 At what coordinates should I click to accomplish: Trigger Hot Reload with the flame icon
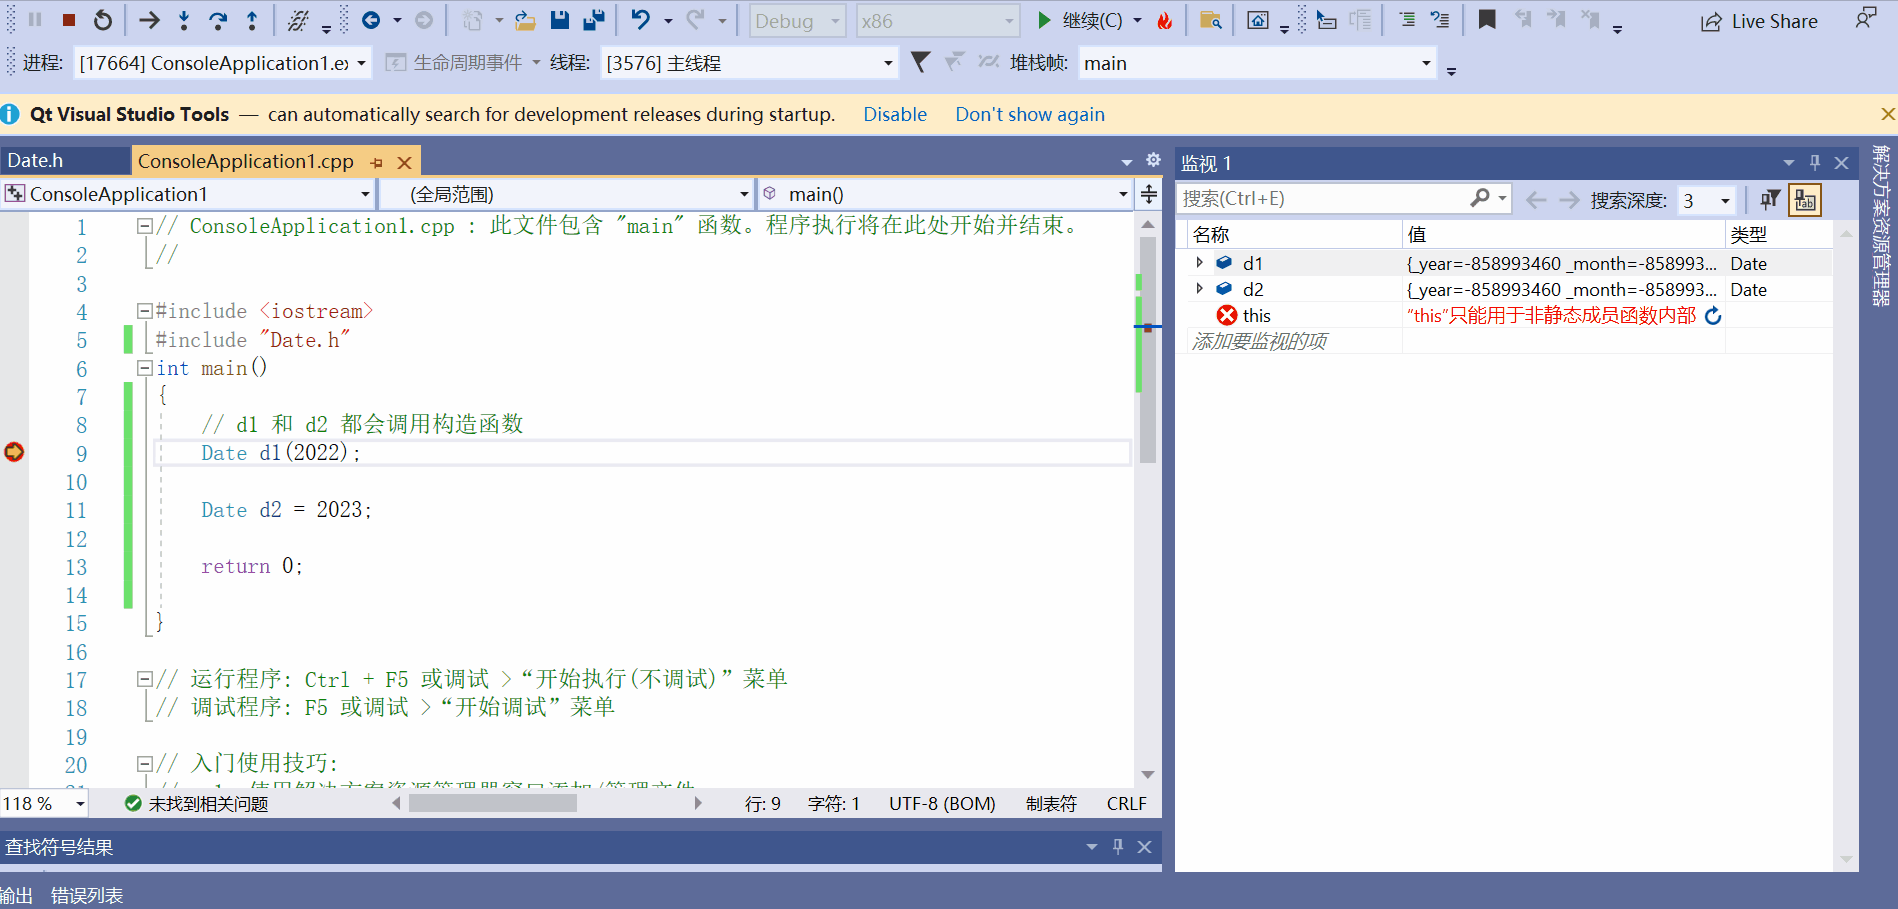1165,18
